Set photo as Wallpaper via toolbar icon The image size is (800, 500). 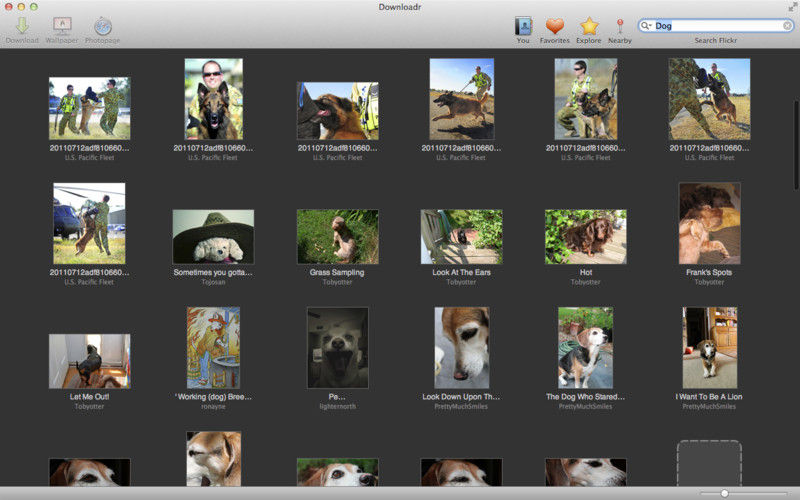coord(62,25)
